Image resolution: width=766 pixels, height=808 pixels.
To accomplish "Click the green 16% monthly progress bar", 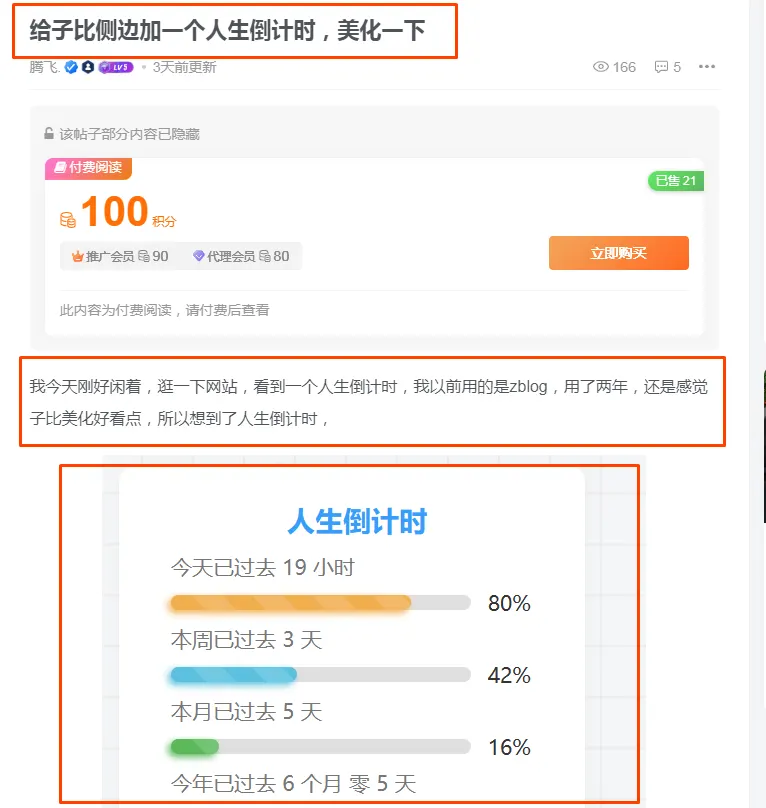I will pyautogui.click(x=320, y=747).
